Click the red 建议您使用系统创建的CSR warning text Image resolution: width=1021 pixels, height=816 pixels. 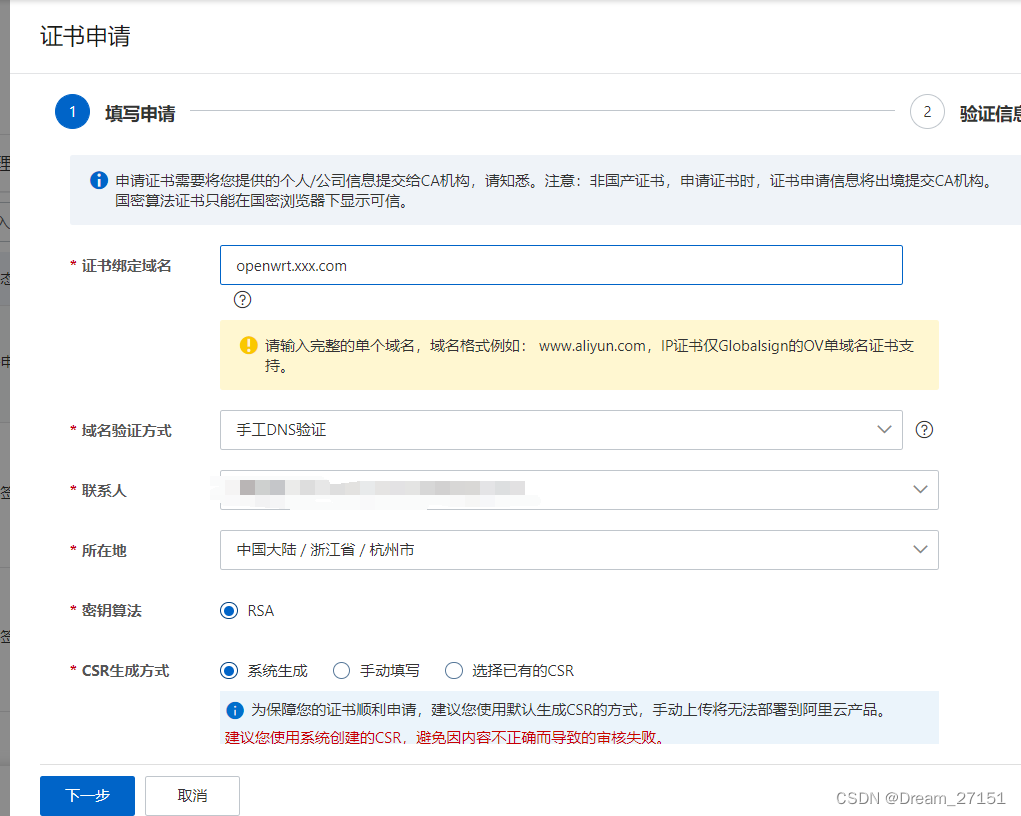pyautogui.click(x=444, y=737)
